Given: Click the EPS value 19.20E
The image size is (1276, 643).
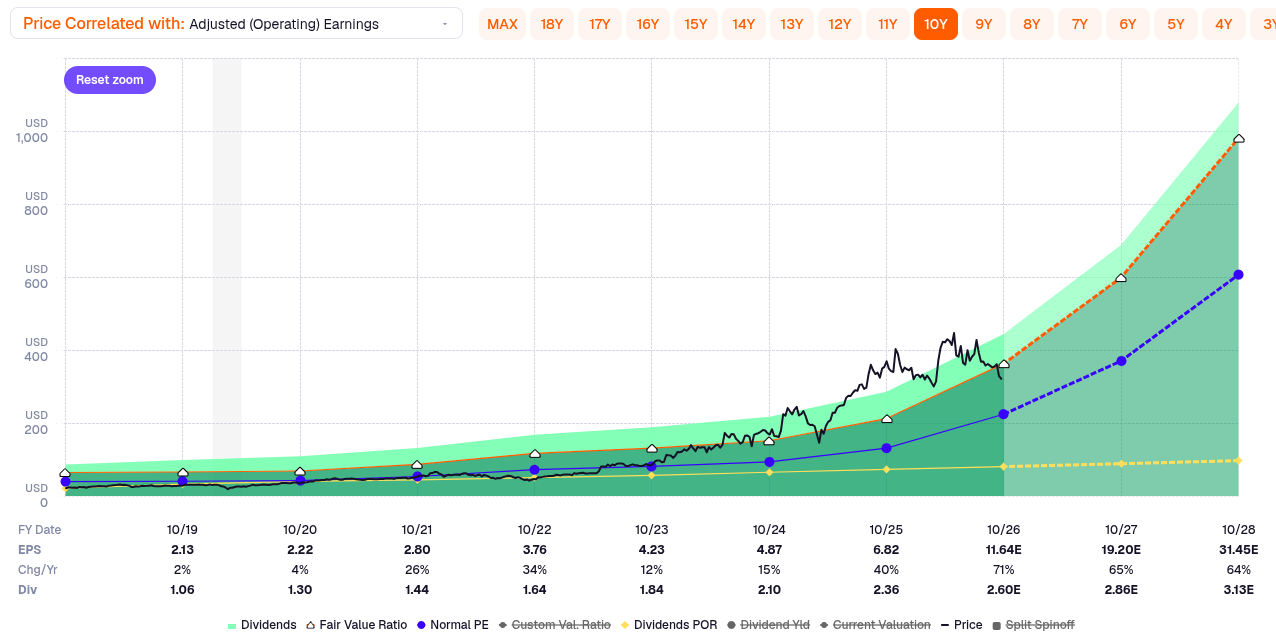Looking at the screenshot, I should (x=1121, y=549).
